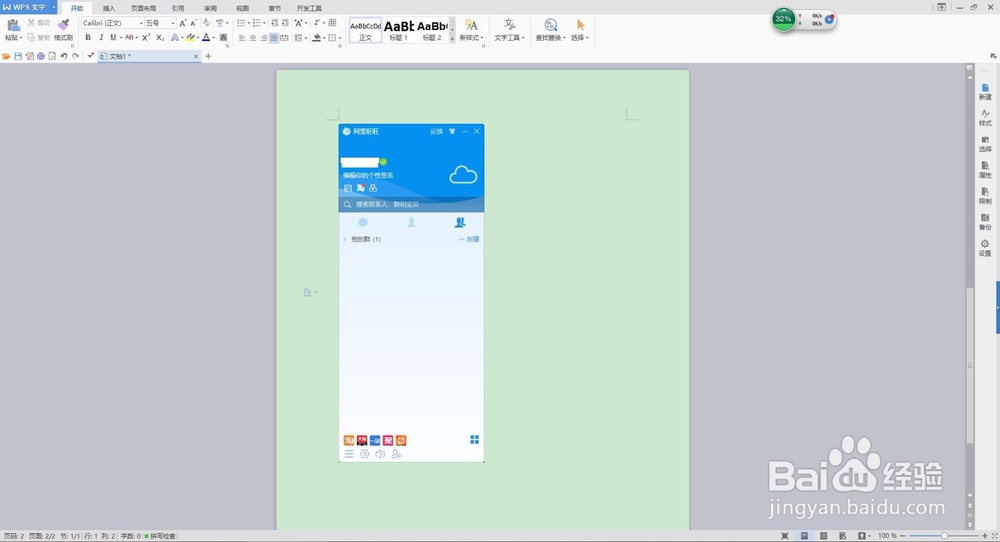Click the Print icon in quick toolbar
Image resolution: width=1000 pixels, height=542 pixels.
(x=41, y=56)
